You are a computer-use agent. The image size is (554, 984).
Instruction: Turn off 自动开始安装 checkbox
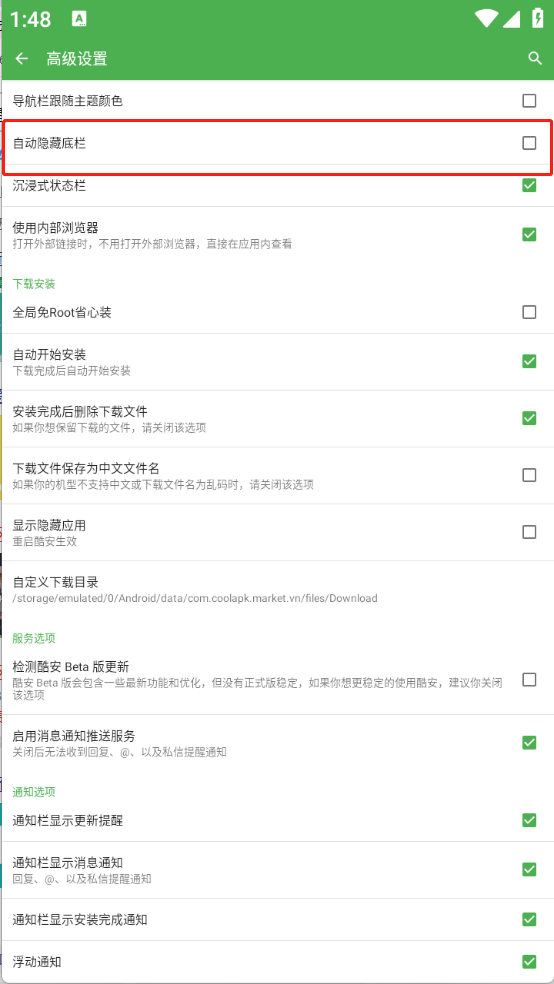coord(529,361)
